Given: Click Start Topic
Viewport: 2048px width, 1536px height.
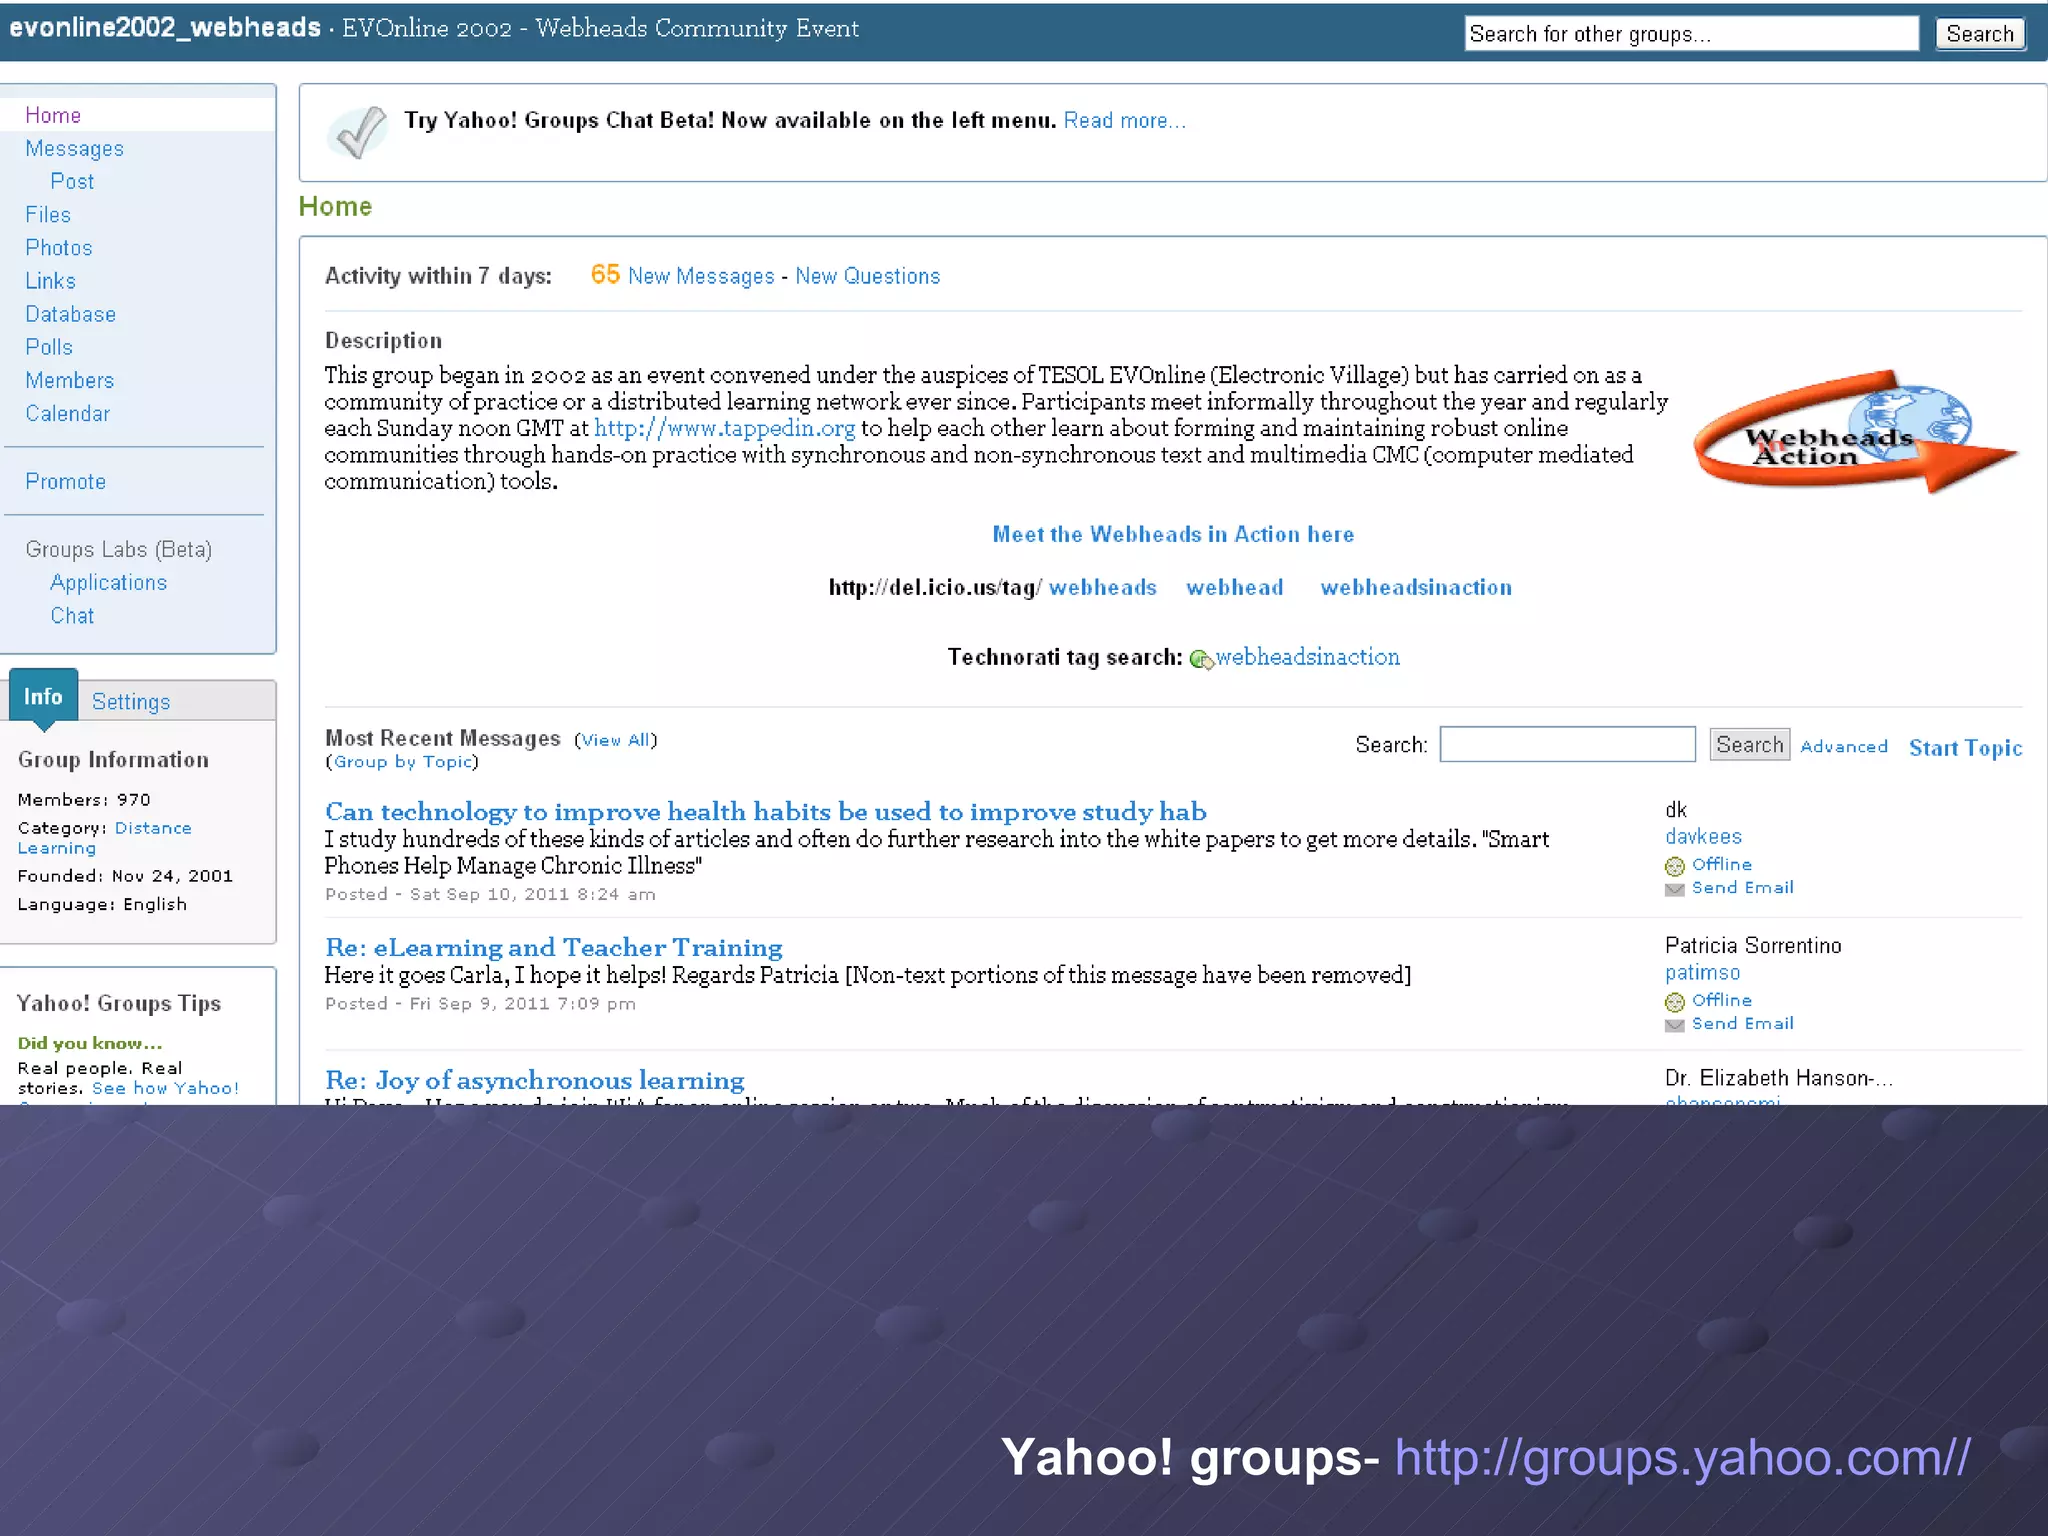Looking at the screenshot, I should [x=1965, y=748].
